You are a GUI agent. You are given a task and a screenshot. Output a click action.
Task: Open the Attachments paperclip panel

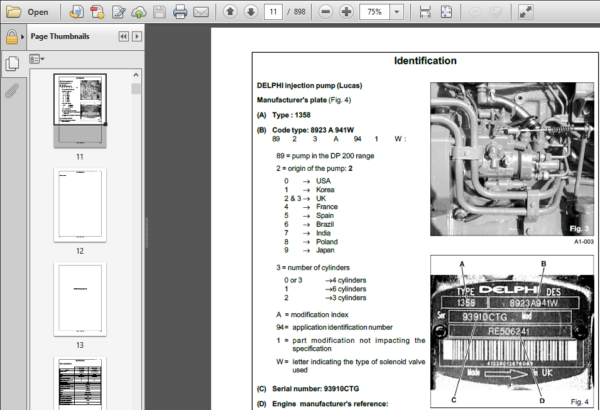coord(12,91)
